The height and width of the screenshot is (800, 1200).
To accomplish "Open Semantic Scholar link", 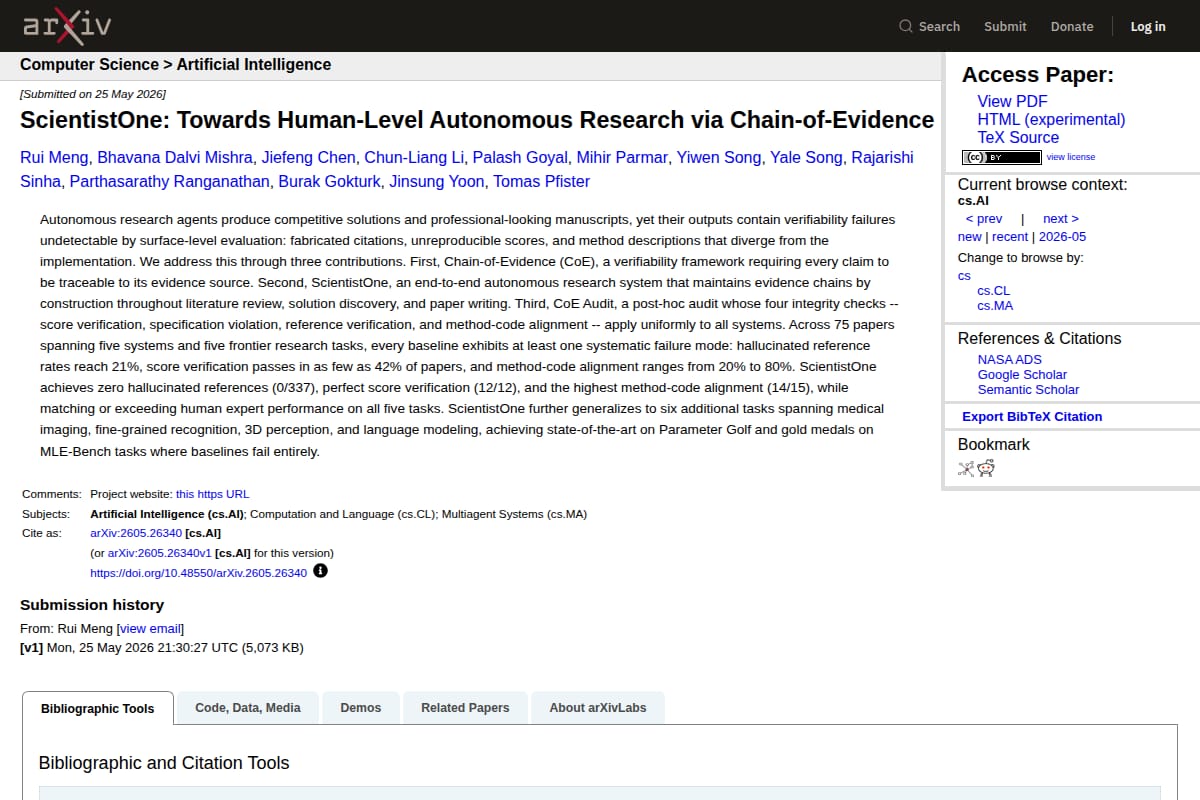I will tap(1028, 390).
